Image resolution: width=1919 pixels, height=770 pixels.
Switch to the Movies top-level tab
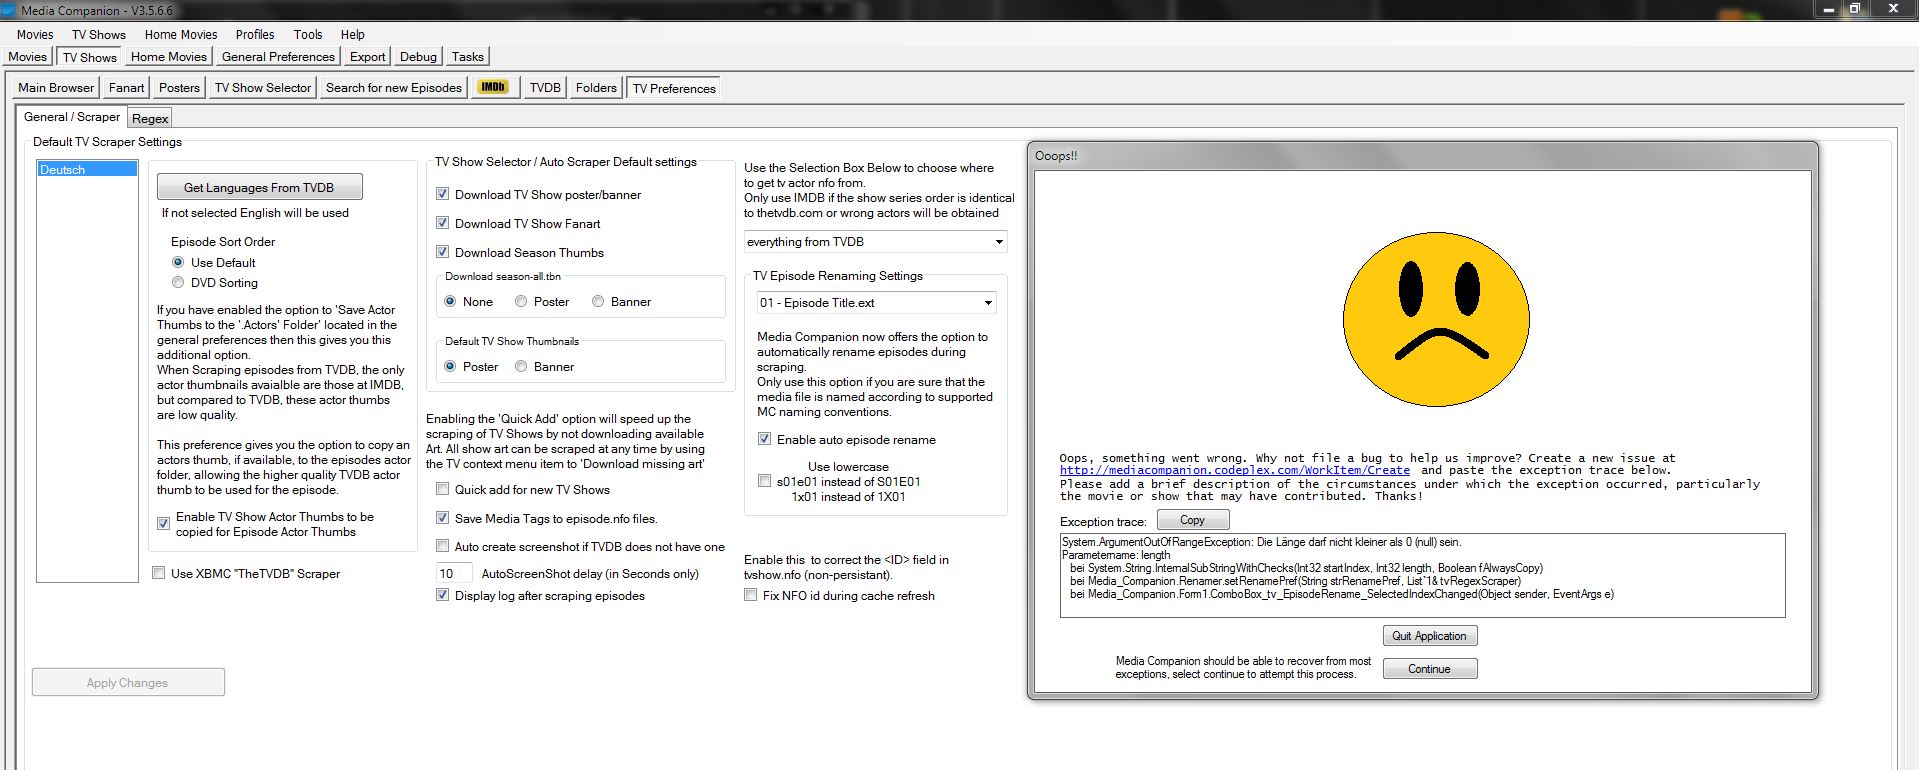[28, 57]
